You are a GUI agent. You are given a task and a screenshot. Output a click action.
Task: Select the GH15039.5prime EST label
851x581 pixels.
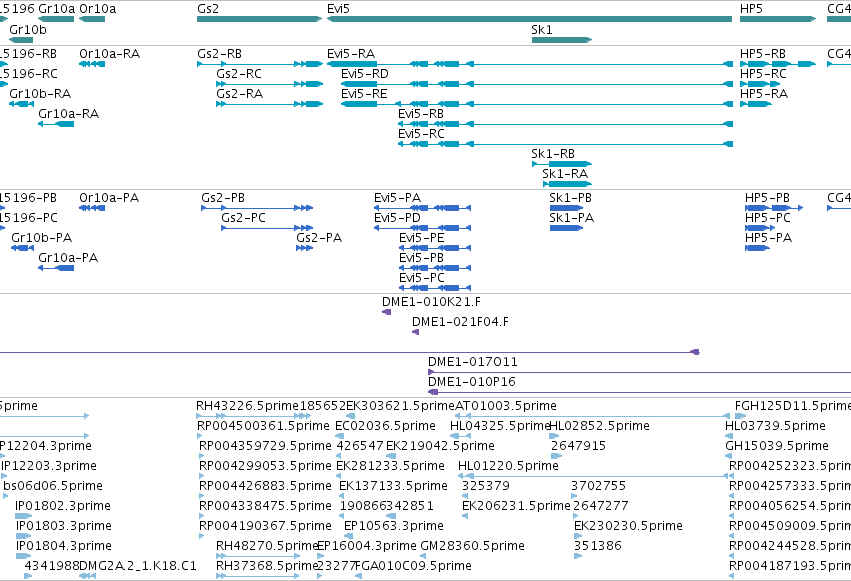tap(777, 446)
